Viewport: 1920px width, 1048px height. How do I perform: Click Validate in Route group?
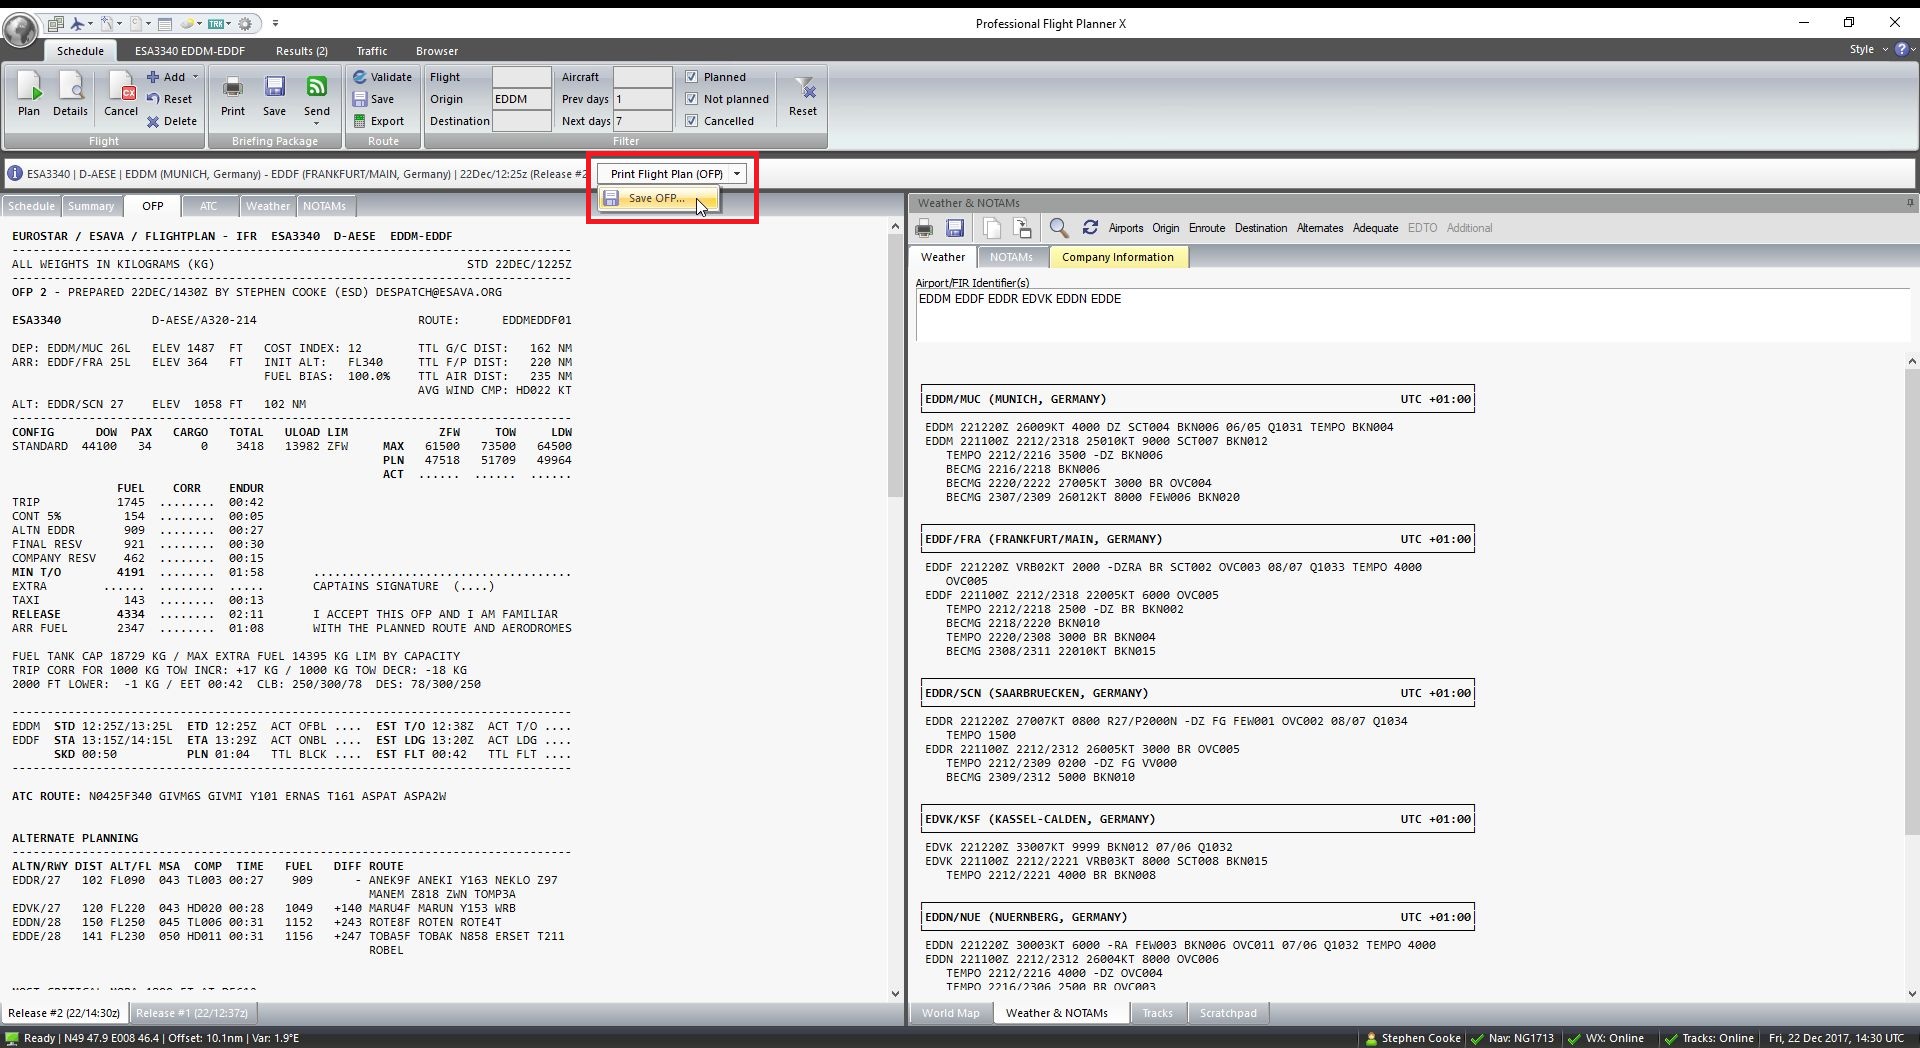point(381,77)
